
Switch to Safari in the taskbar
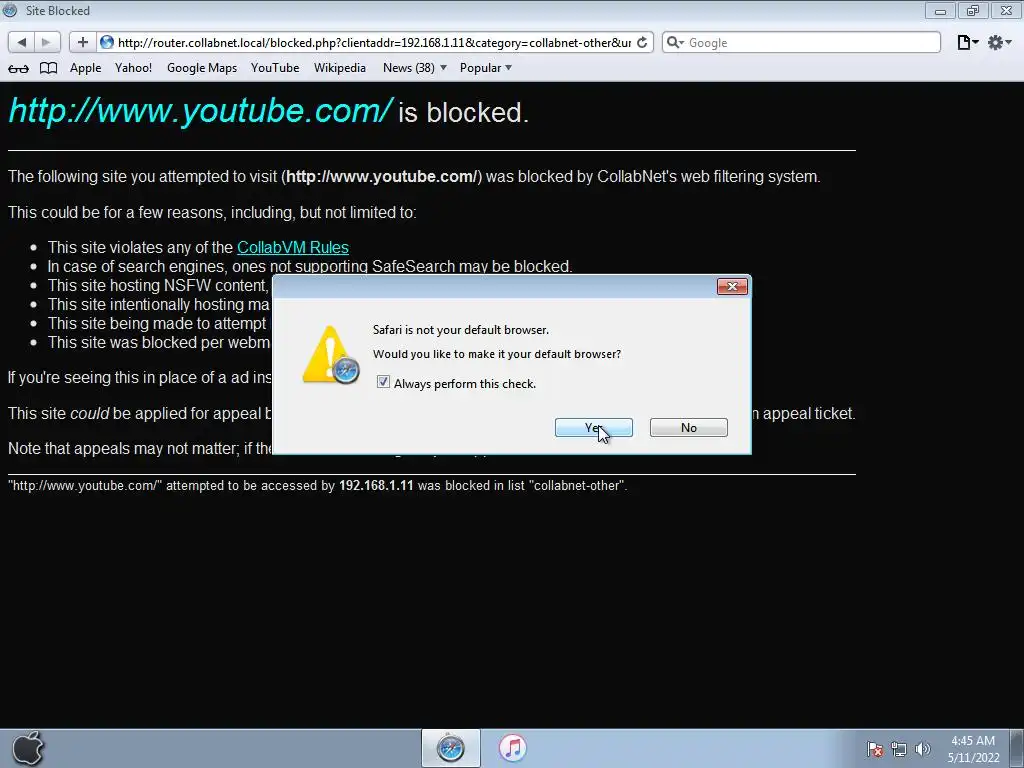pyautogui.click(x=451, y=748)
